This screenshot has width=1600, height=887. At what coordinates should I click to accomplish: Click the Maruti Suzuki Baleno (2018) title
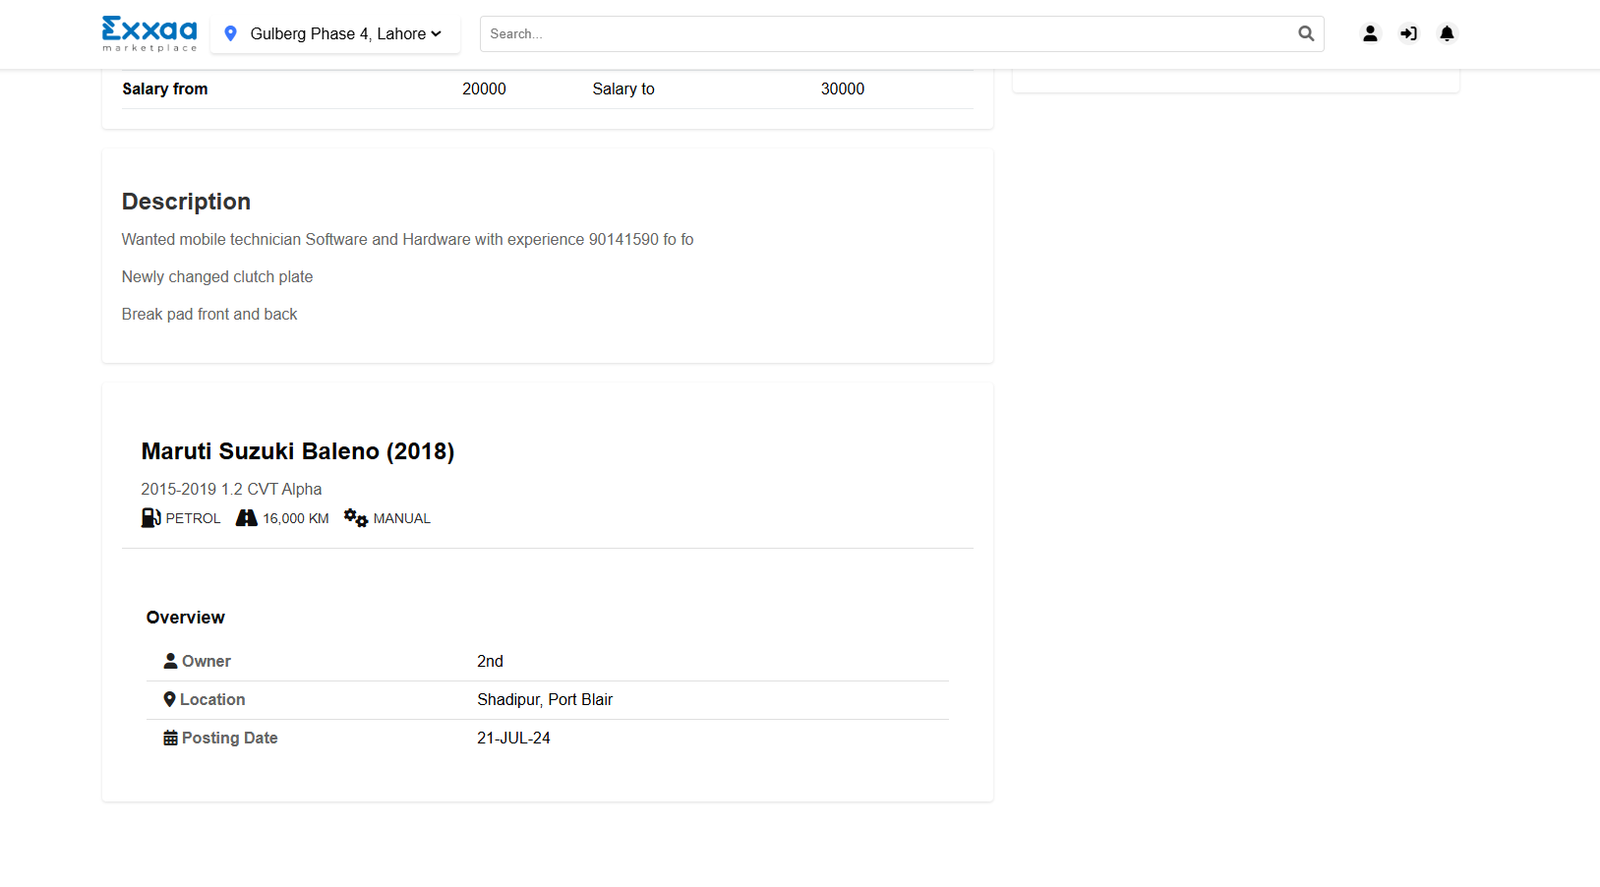(297, 451)
